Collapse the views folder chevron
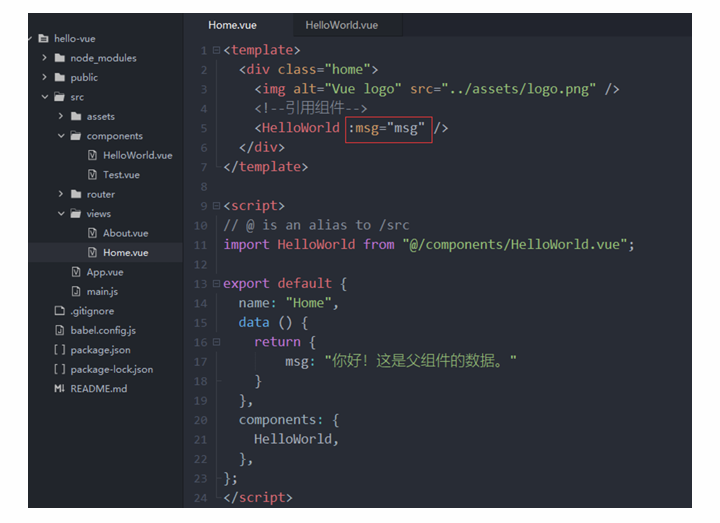This screenshot has height=523, width=720. coord(61,214)
